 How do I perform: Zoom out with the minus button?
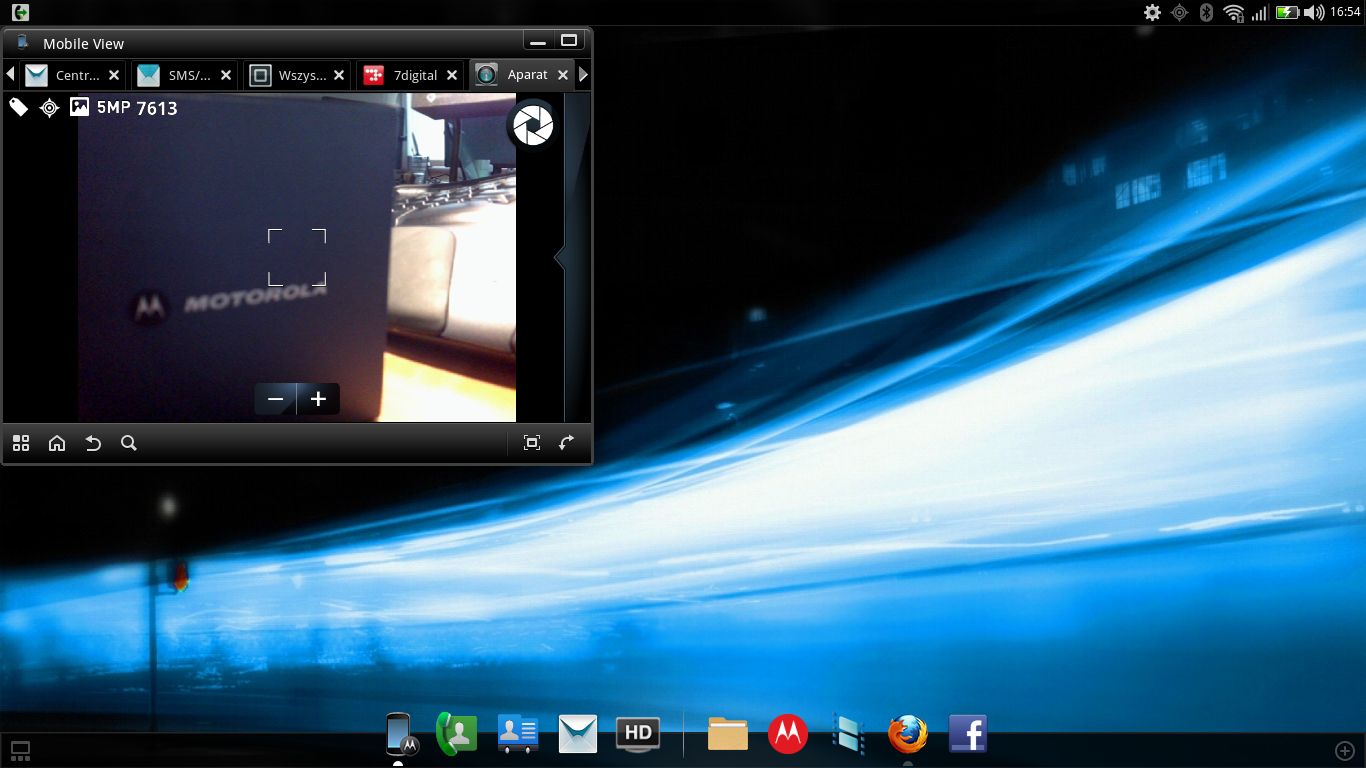coord(276,399)
